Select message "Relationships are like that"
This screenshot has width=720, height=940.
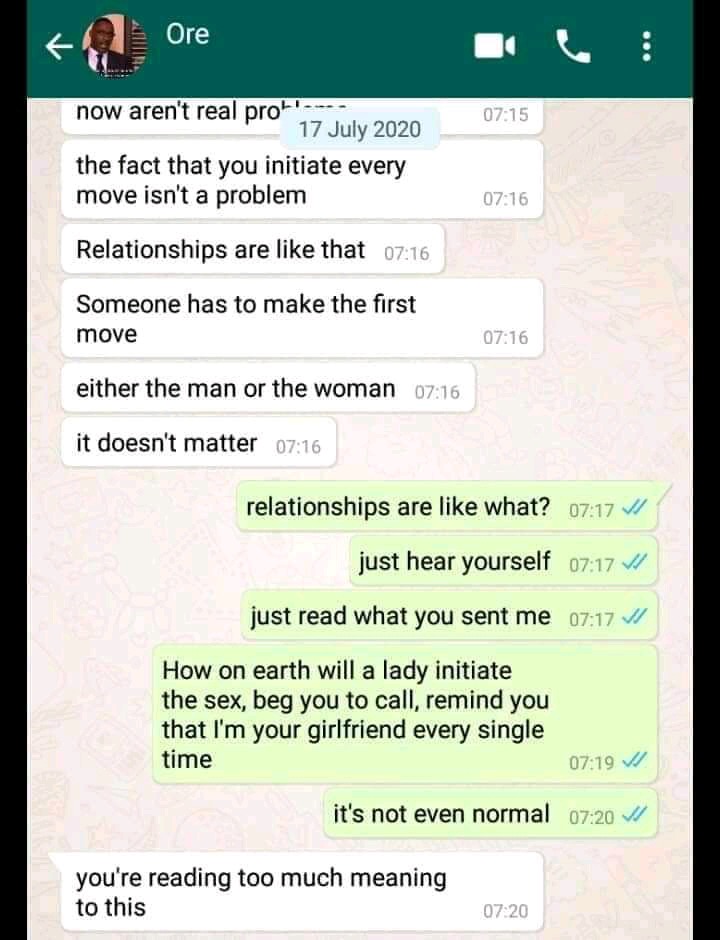point(253,250)
